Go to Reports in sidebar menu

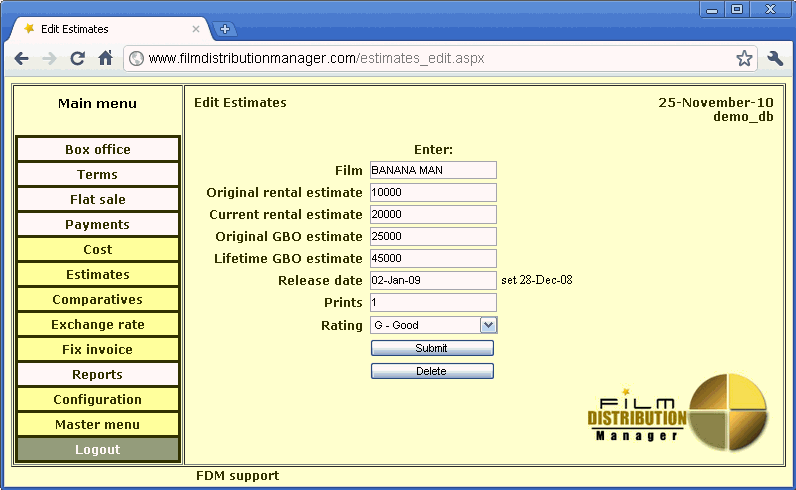point(98,375)
